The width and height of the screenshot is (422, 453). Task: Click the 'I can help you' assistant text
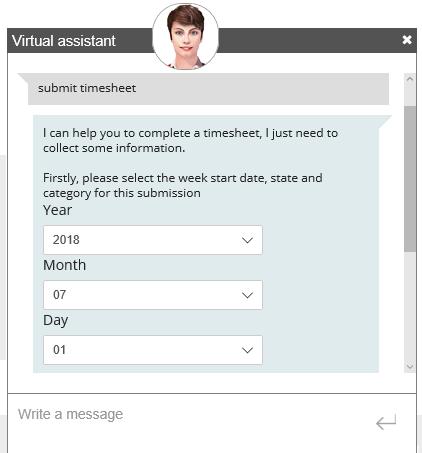pos(190,140)
